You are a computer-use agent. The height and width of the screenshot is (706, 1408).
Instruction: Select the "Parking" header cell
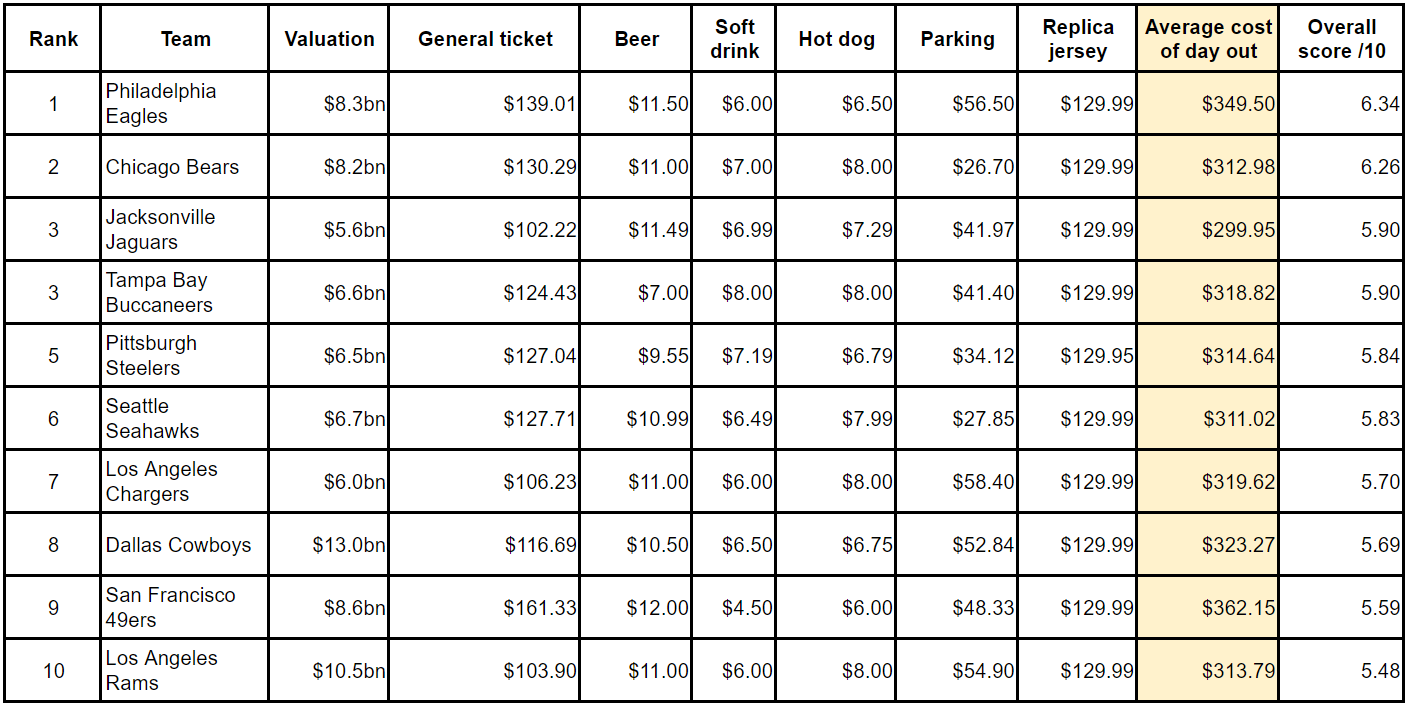click(x=957, y=40)
